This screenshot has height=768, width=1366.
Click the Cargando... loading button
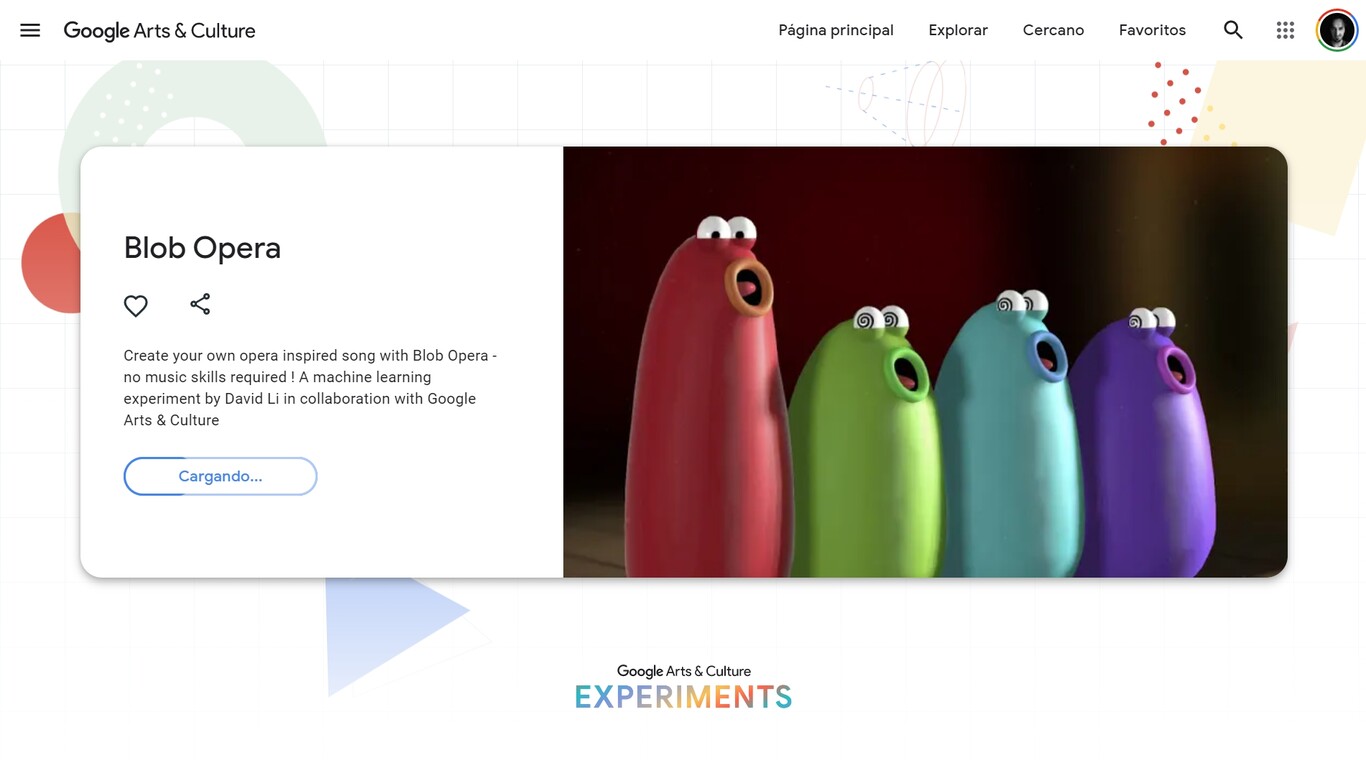(220, 476)
